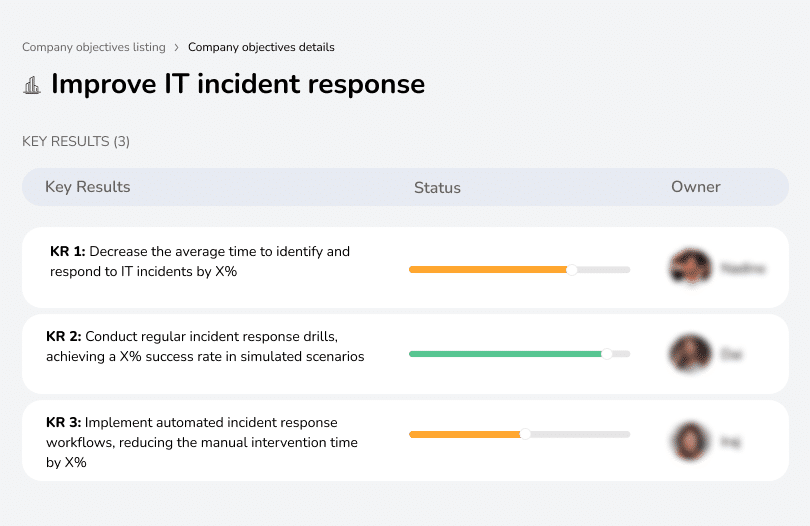
Task: Click the Key Results column header
Action: coord(88,187)
